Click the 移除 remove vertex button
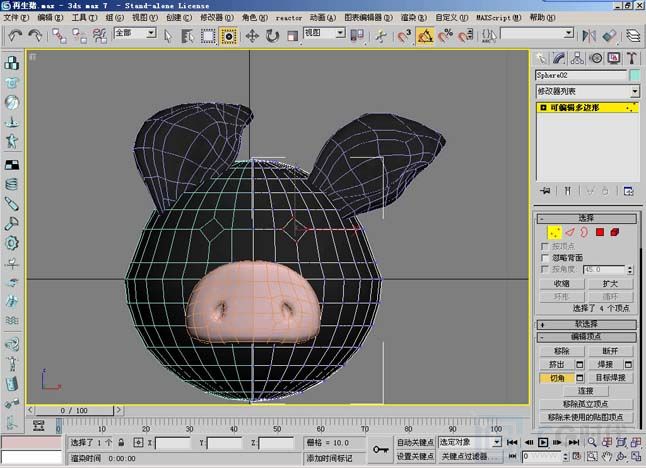The height and width of the screenshot is (468, 646). (562, 351)
